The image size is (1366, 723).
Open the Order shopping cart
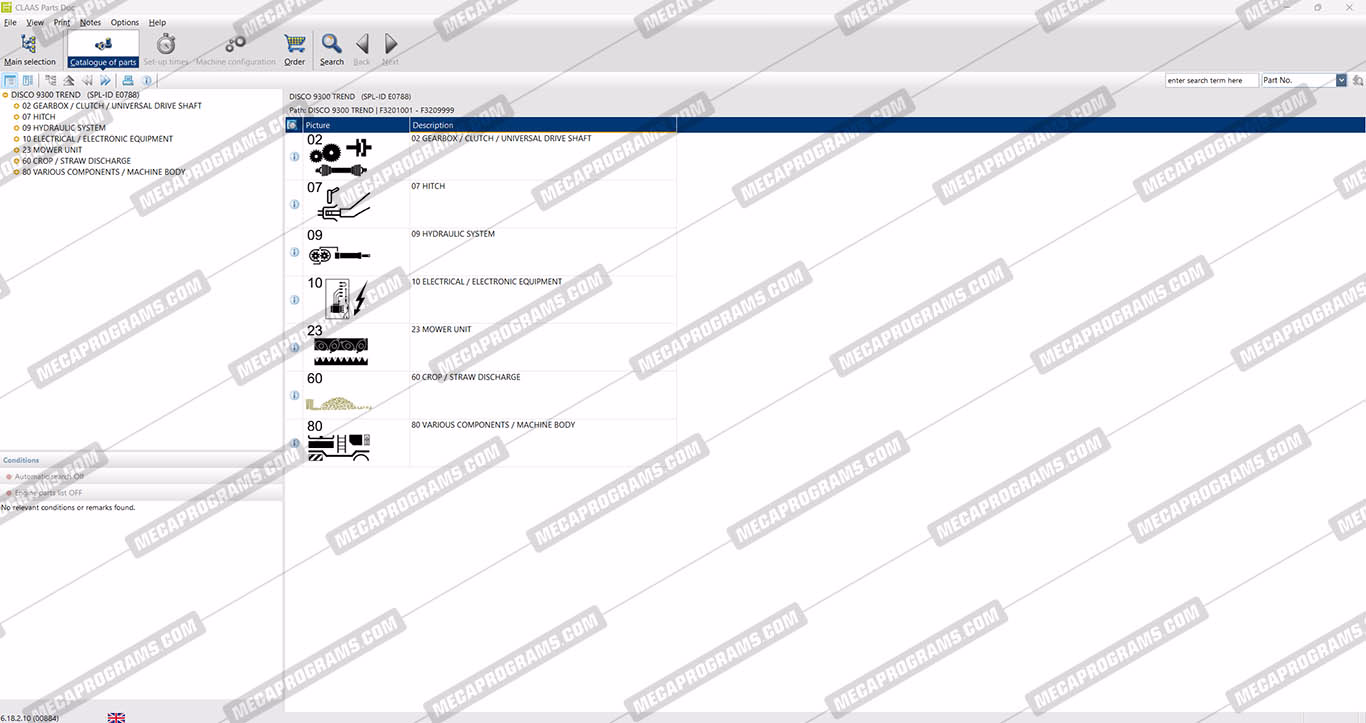tap(294, 50)
